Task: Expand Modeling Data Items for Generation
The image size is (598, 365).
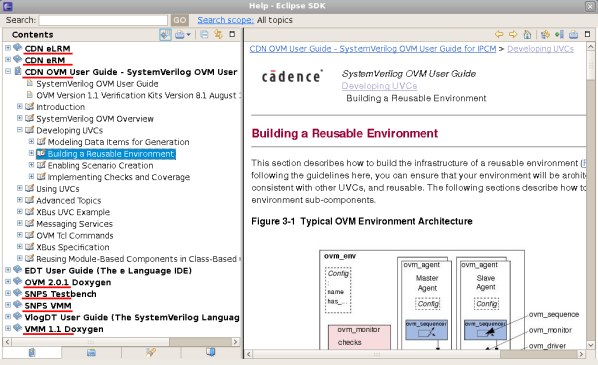Action: click(31, 141)
